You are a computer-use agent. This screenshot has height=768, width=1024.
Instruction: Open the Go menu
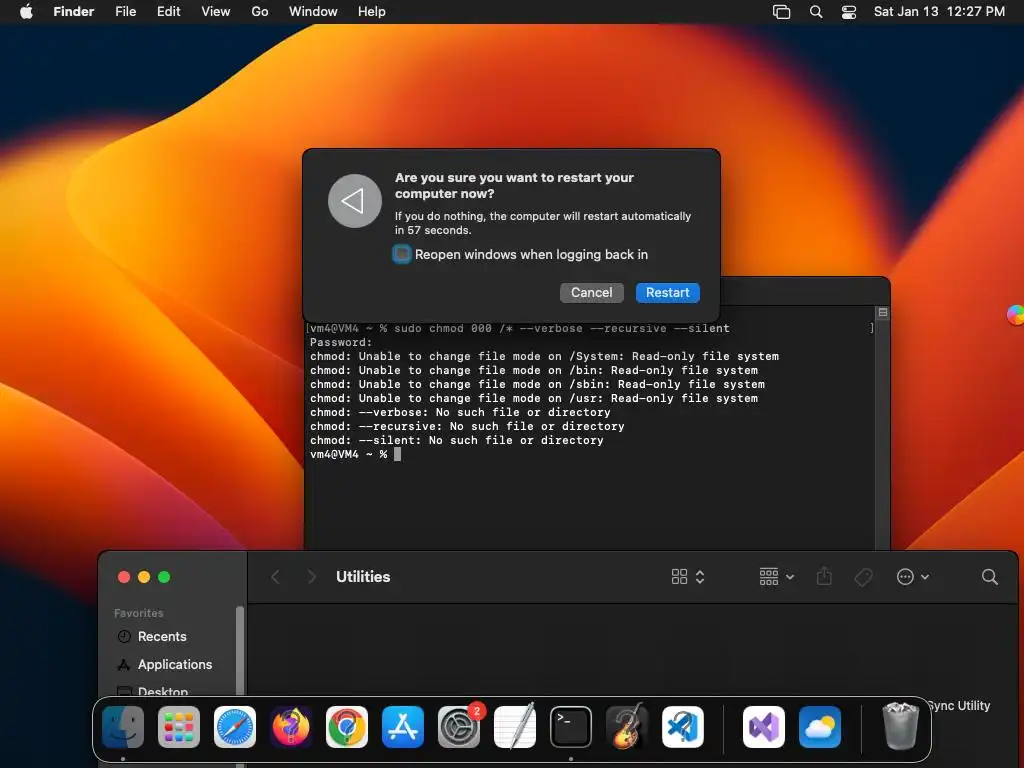point(260,11)
